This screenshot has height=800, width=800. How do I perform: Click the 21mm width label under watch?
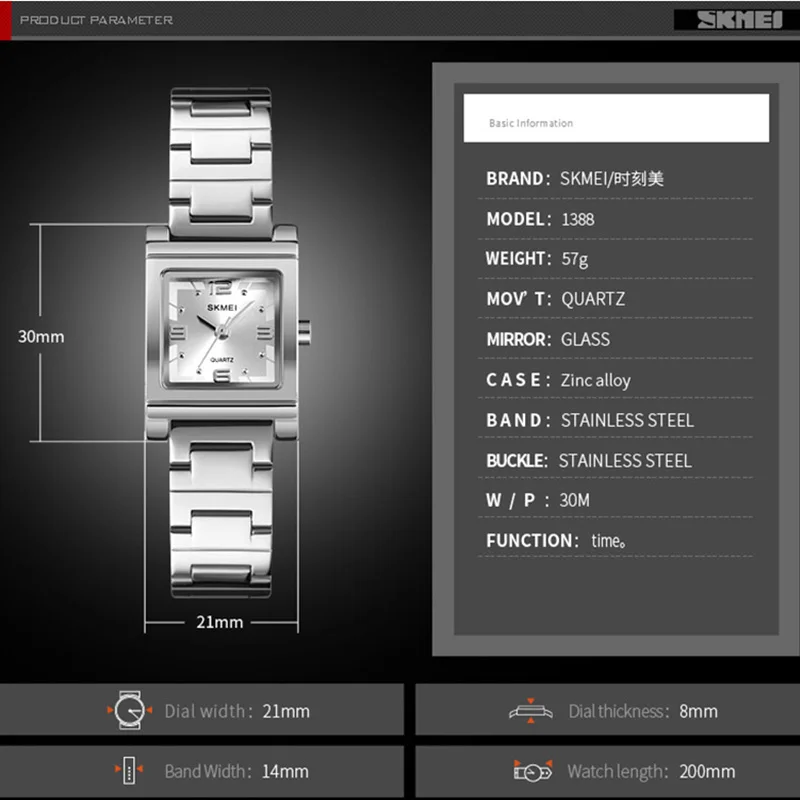click(x=219, y=621)
